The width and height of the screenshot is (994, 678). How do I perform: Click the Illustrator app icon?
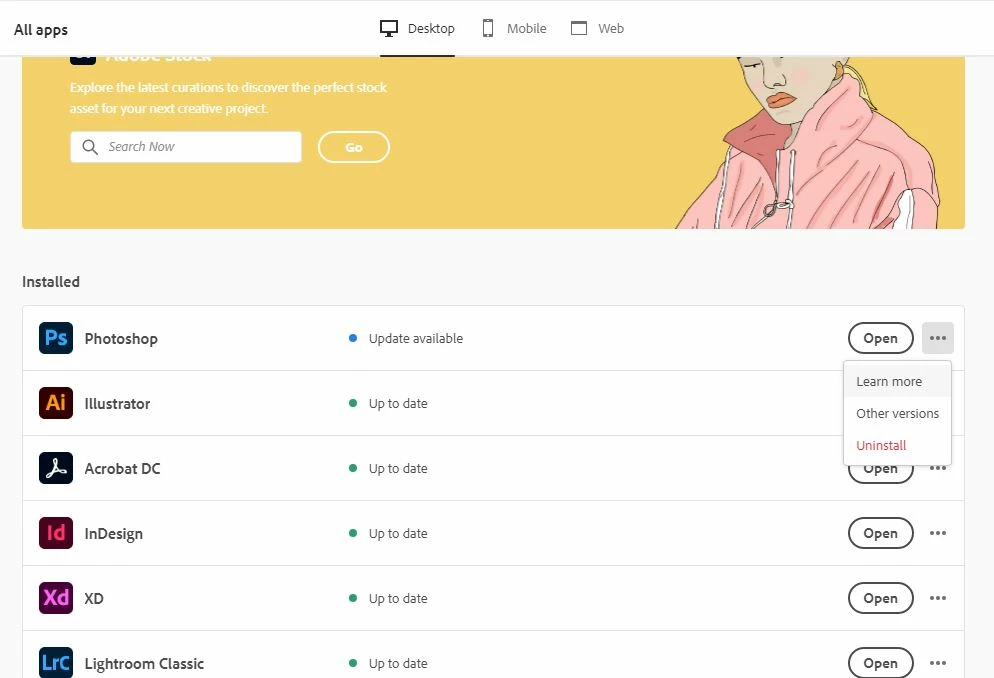click(56, 403)
